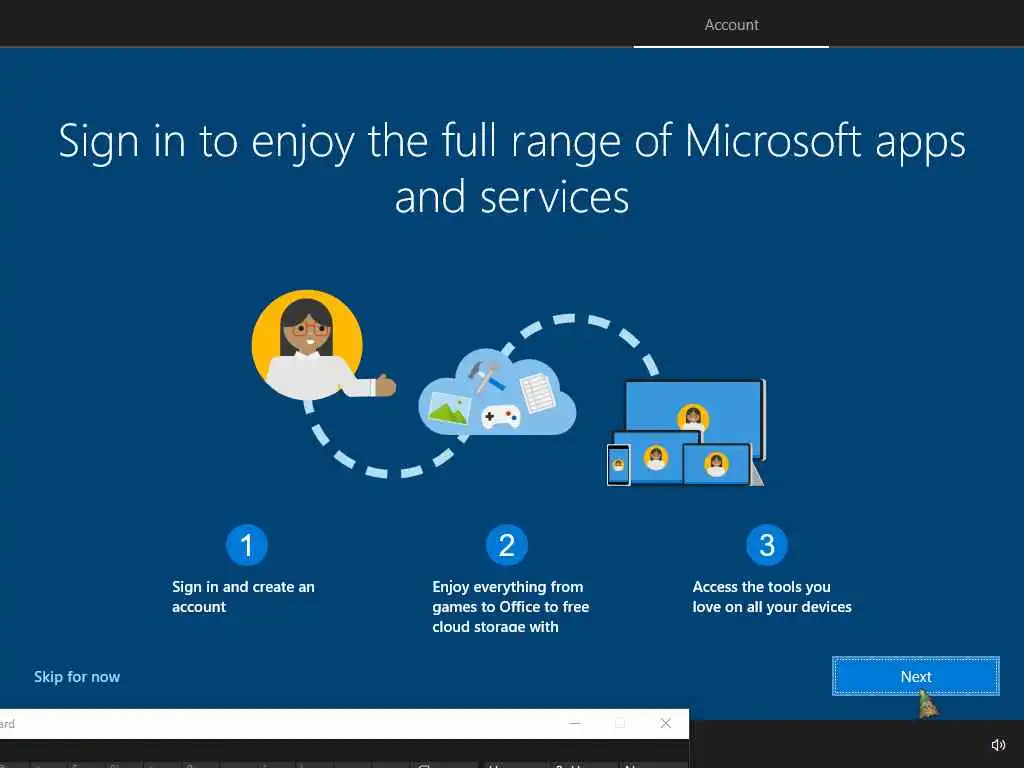Click the step 3 circle icon
Image resolution: width=1024 pixels, height=768 pixels.
(767, 545)
